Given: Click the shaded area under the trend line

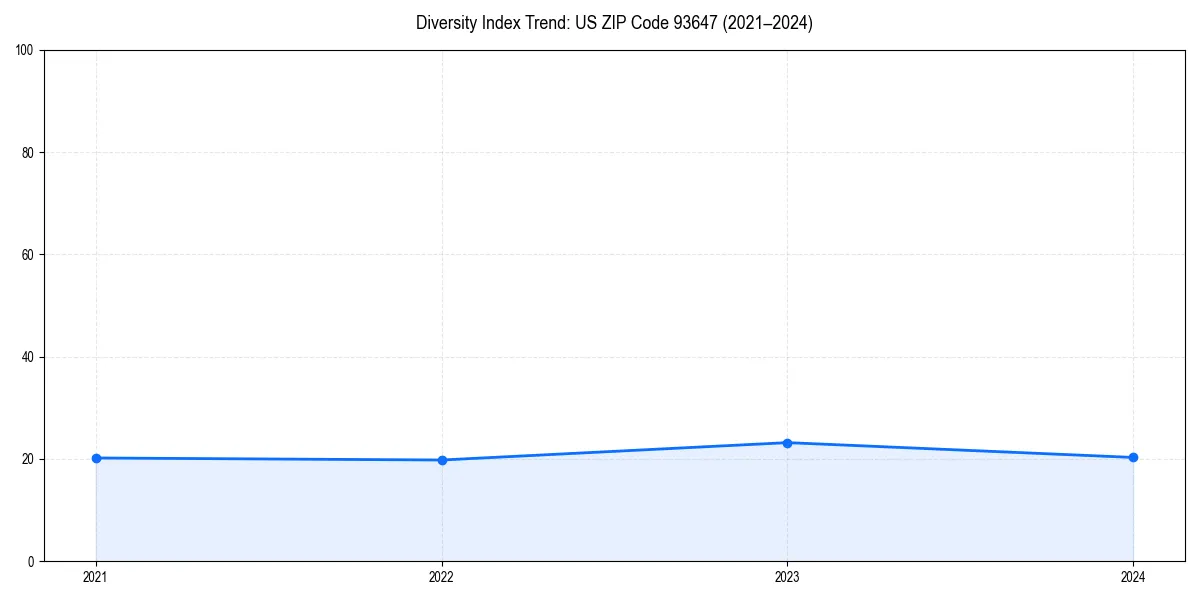Looking at the screenshot, I should point(600,510).
